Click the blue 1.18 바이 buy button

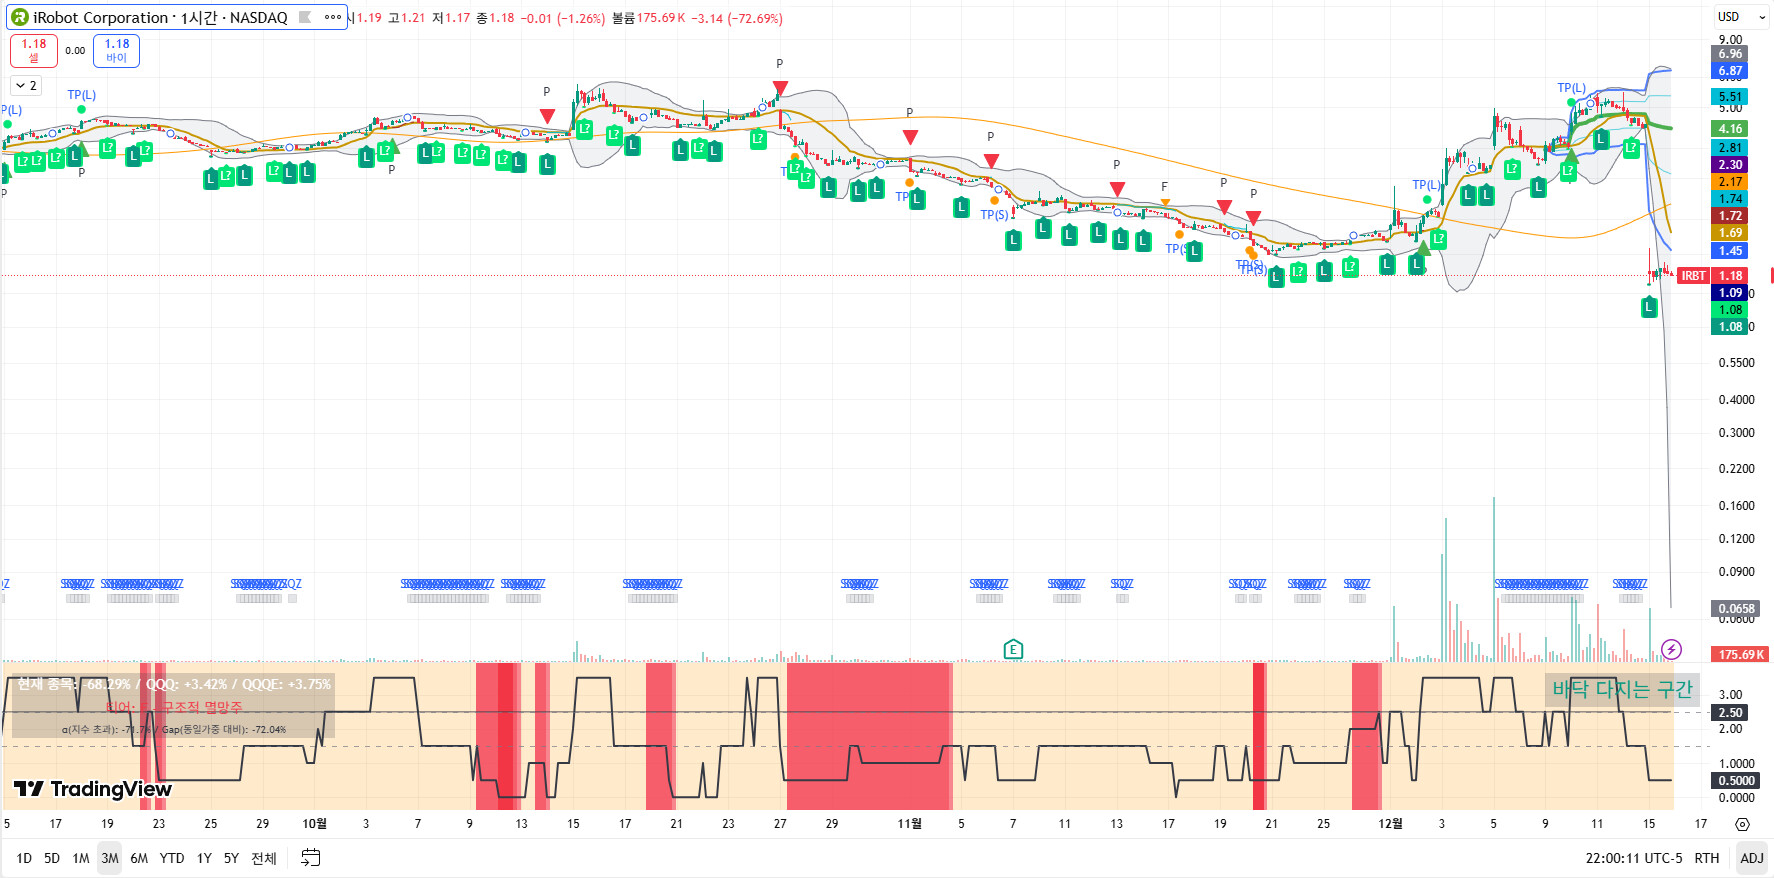117,50
